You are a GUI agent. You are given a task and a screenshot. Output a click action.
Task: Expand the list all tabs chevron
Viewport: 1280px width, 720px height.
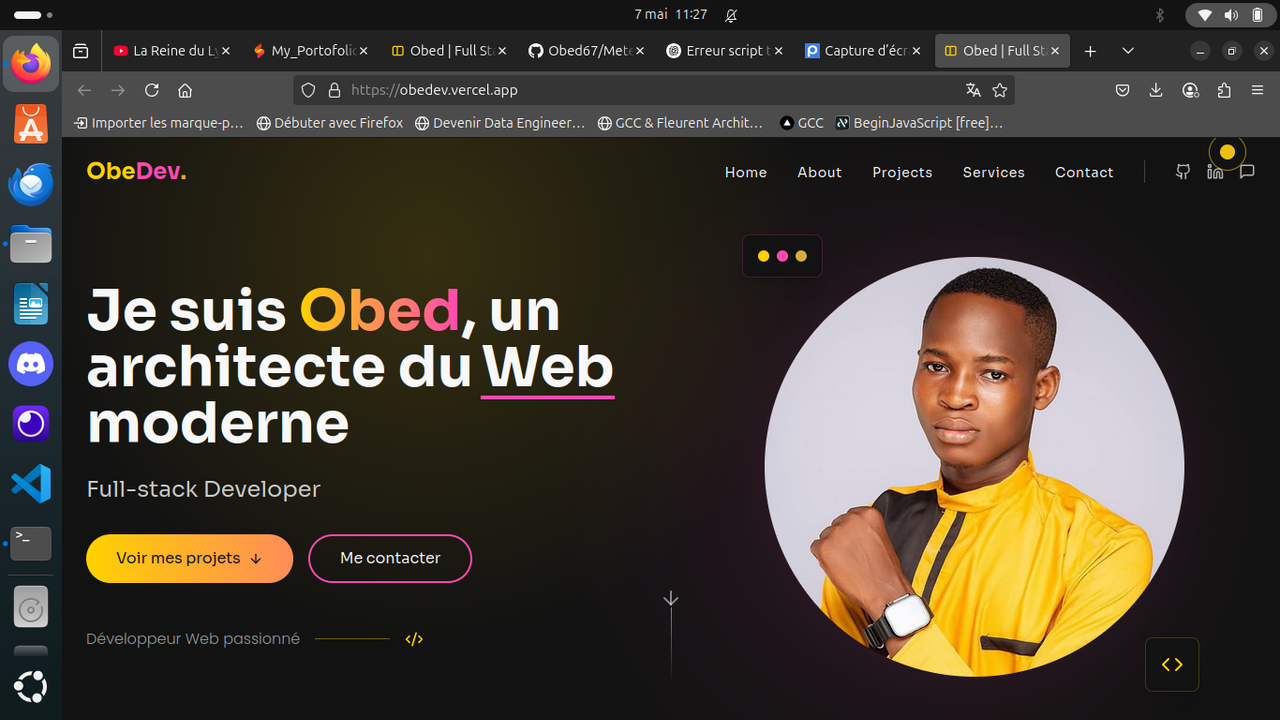pyautogui.click(x=1128, y=51)
